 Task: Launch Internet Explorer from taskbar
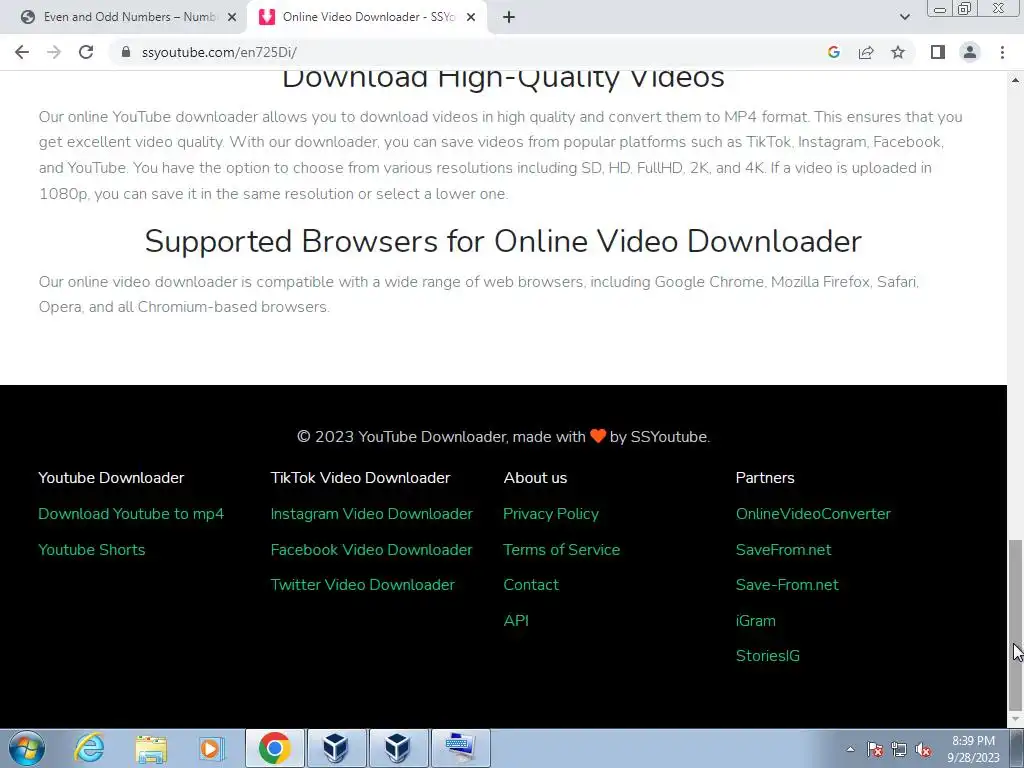coord(89,748)
